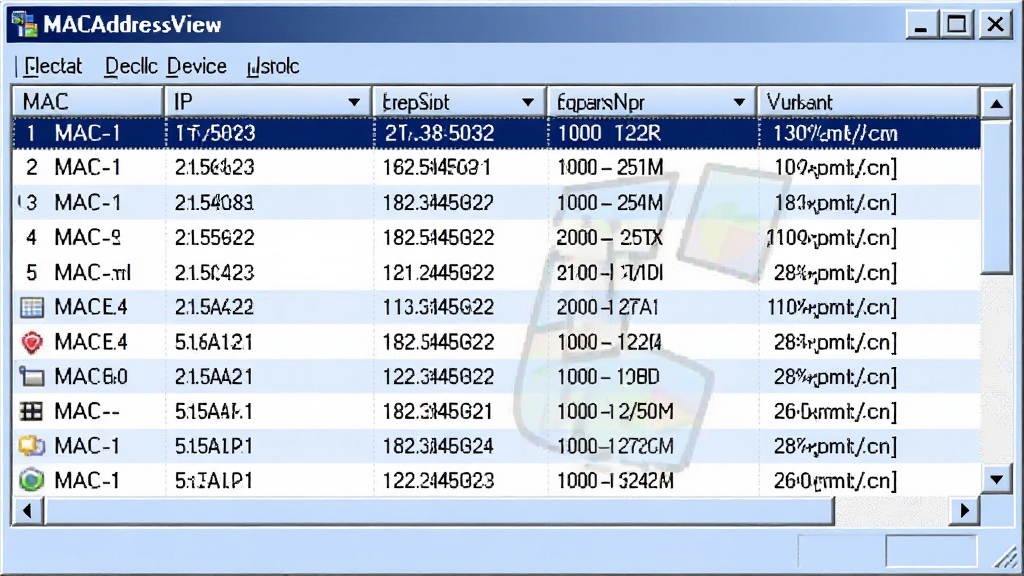Click the cell 1000 – 251M
1024x576 pixels.
click(x=610, y=168)
